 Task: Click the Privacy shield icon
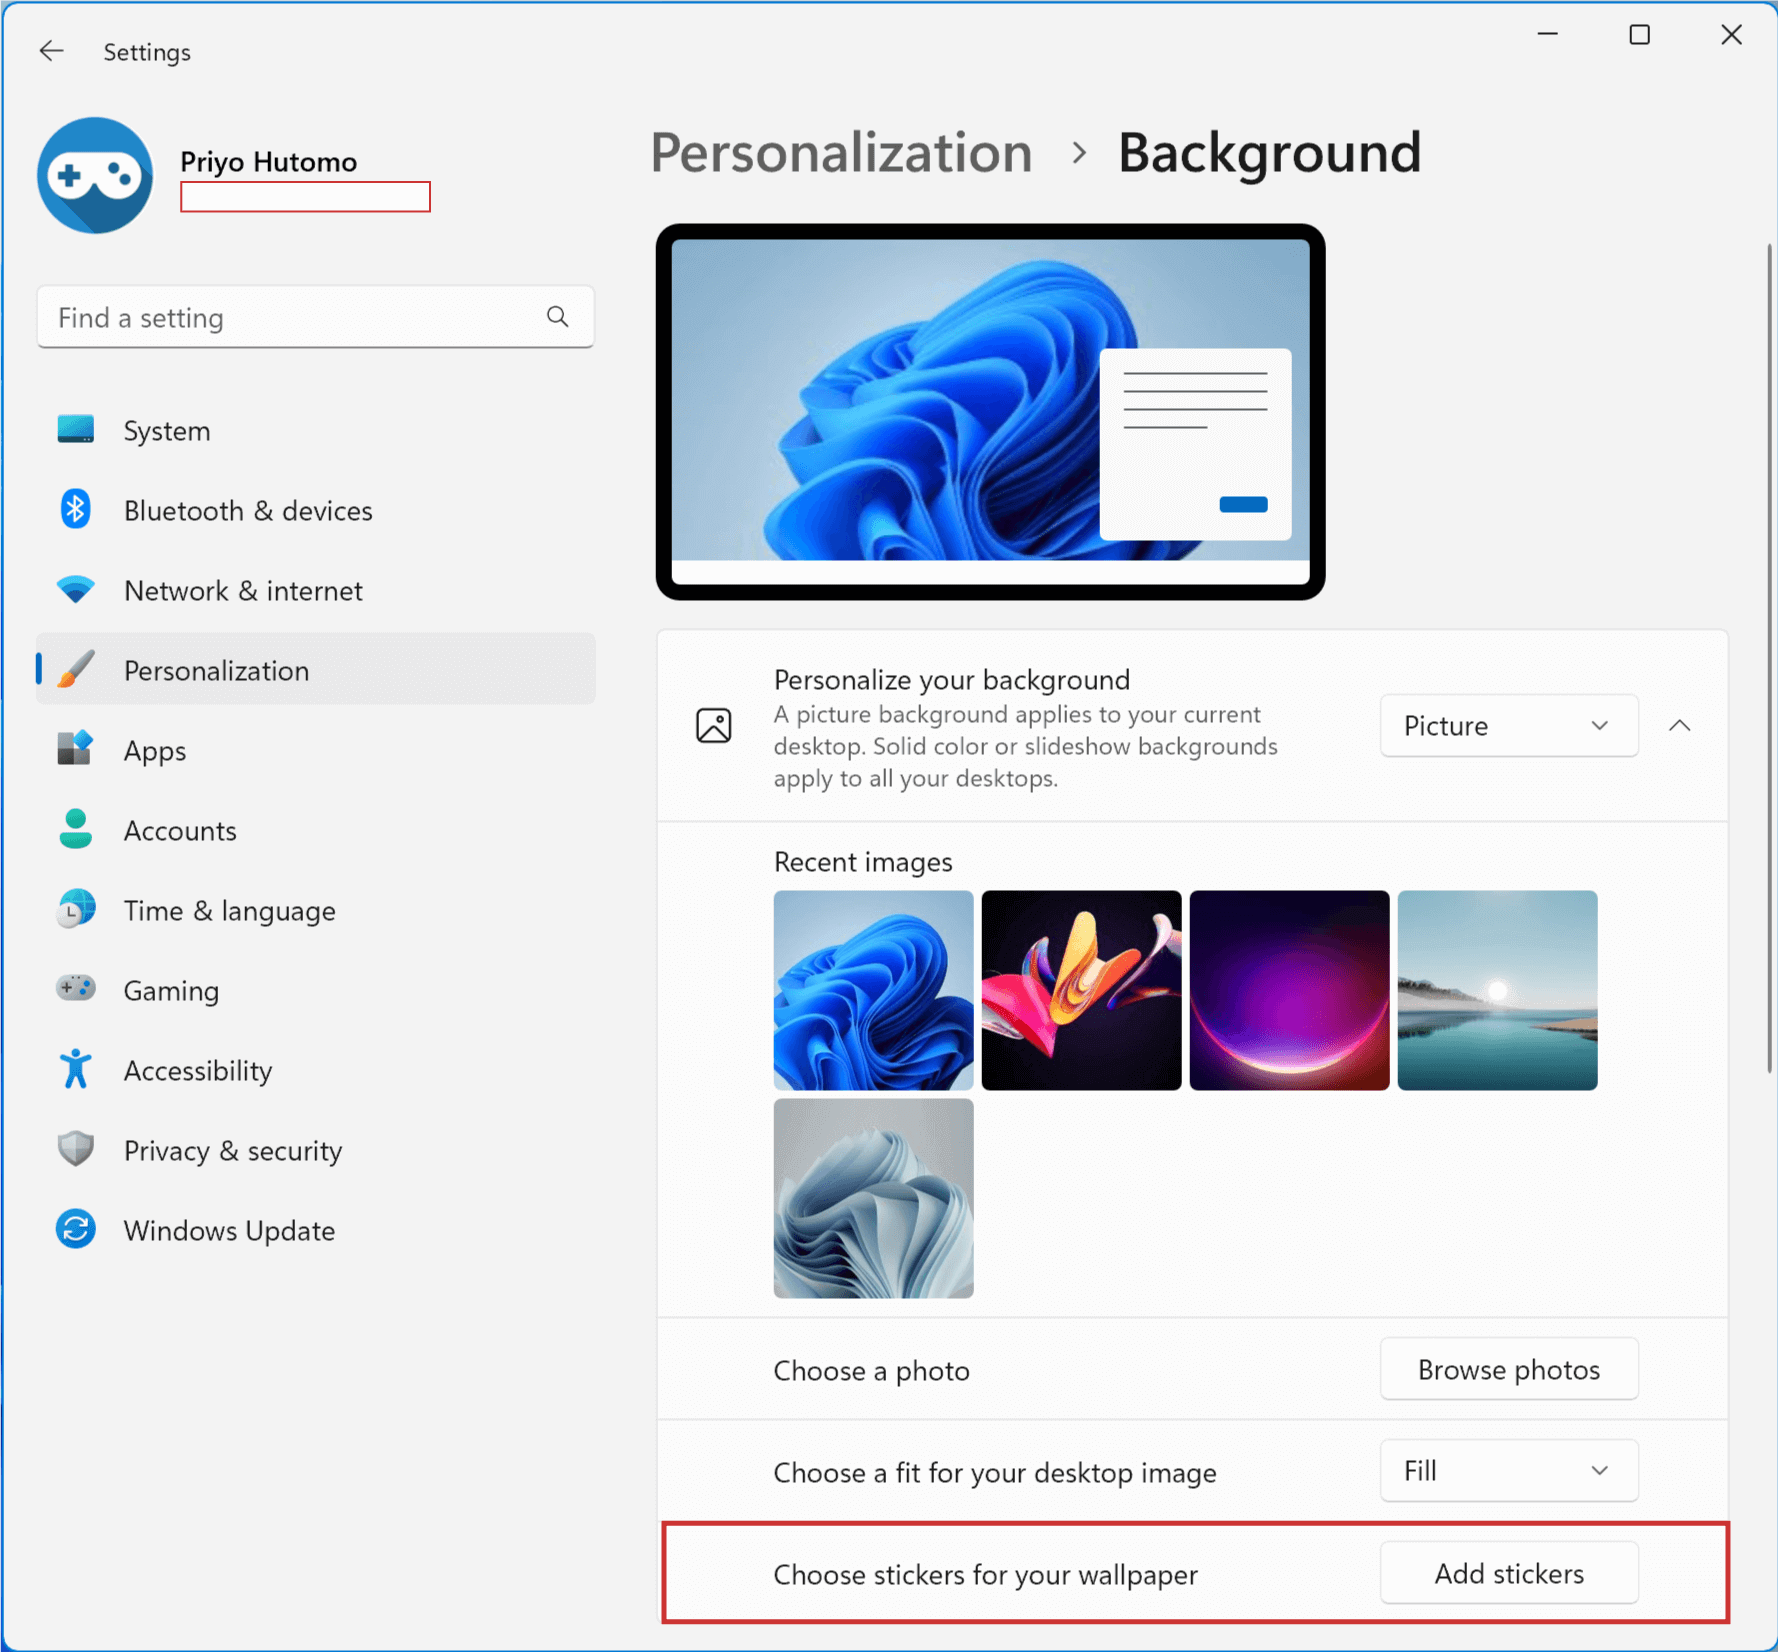(75, 1149)
